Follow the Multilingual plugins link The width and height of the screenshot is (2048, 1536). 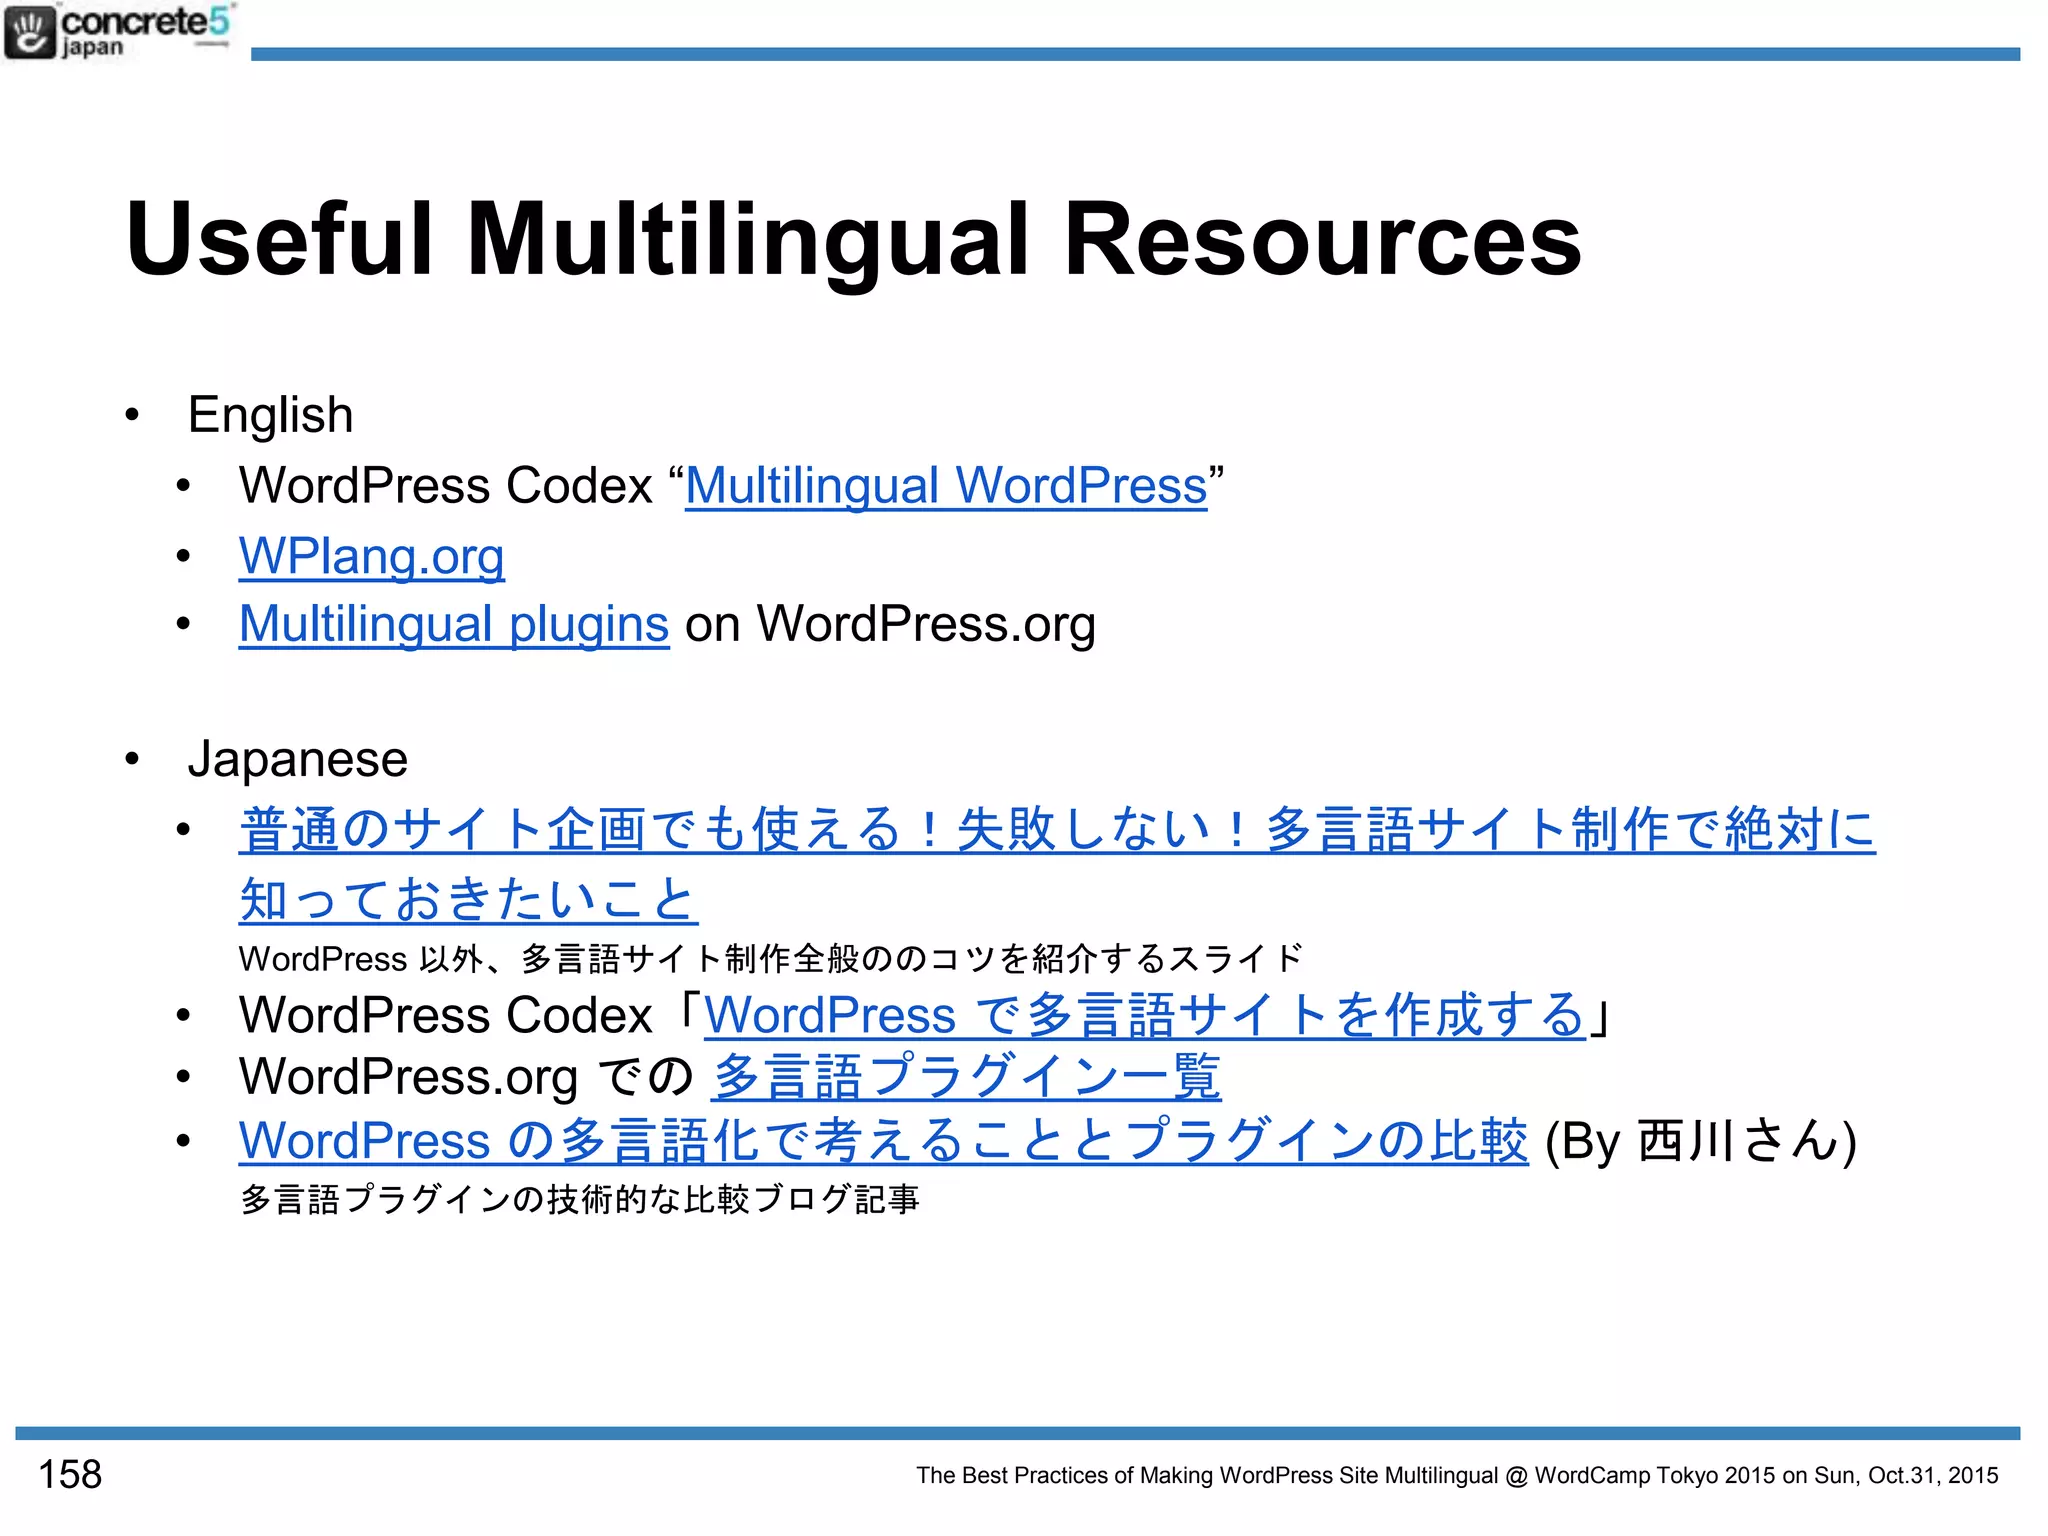pyautogui.click(x=454, y=625)
